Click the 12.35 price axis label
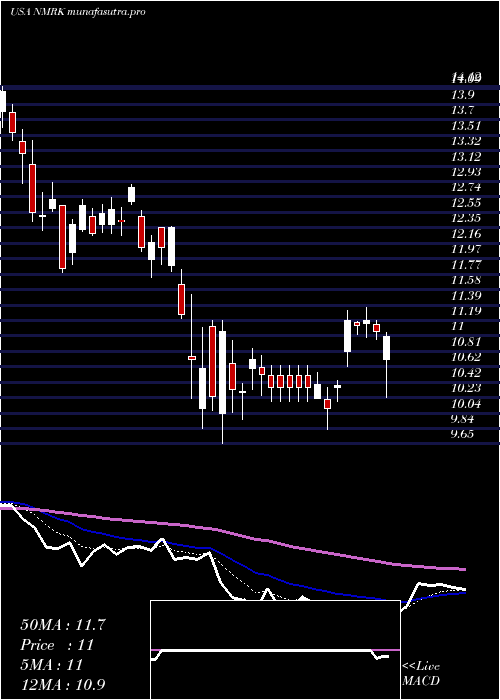Viewport: 500px width, 700px height. point(466,218)
